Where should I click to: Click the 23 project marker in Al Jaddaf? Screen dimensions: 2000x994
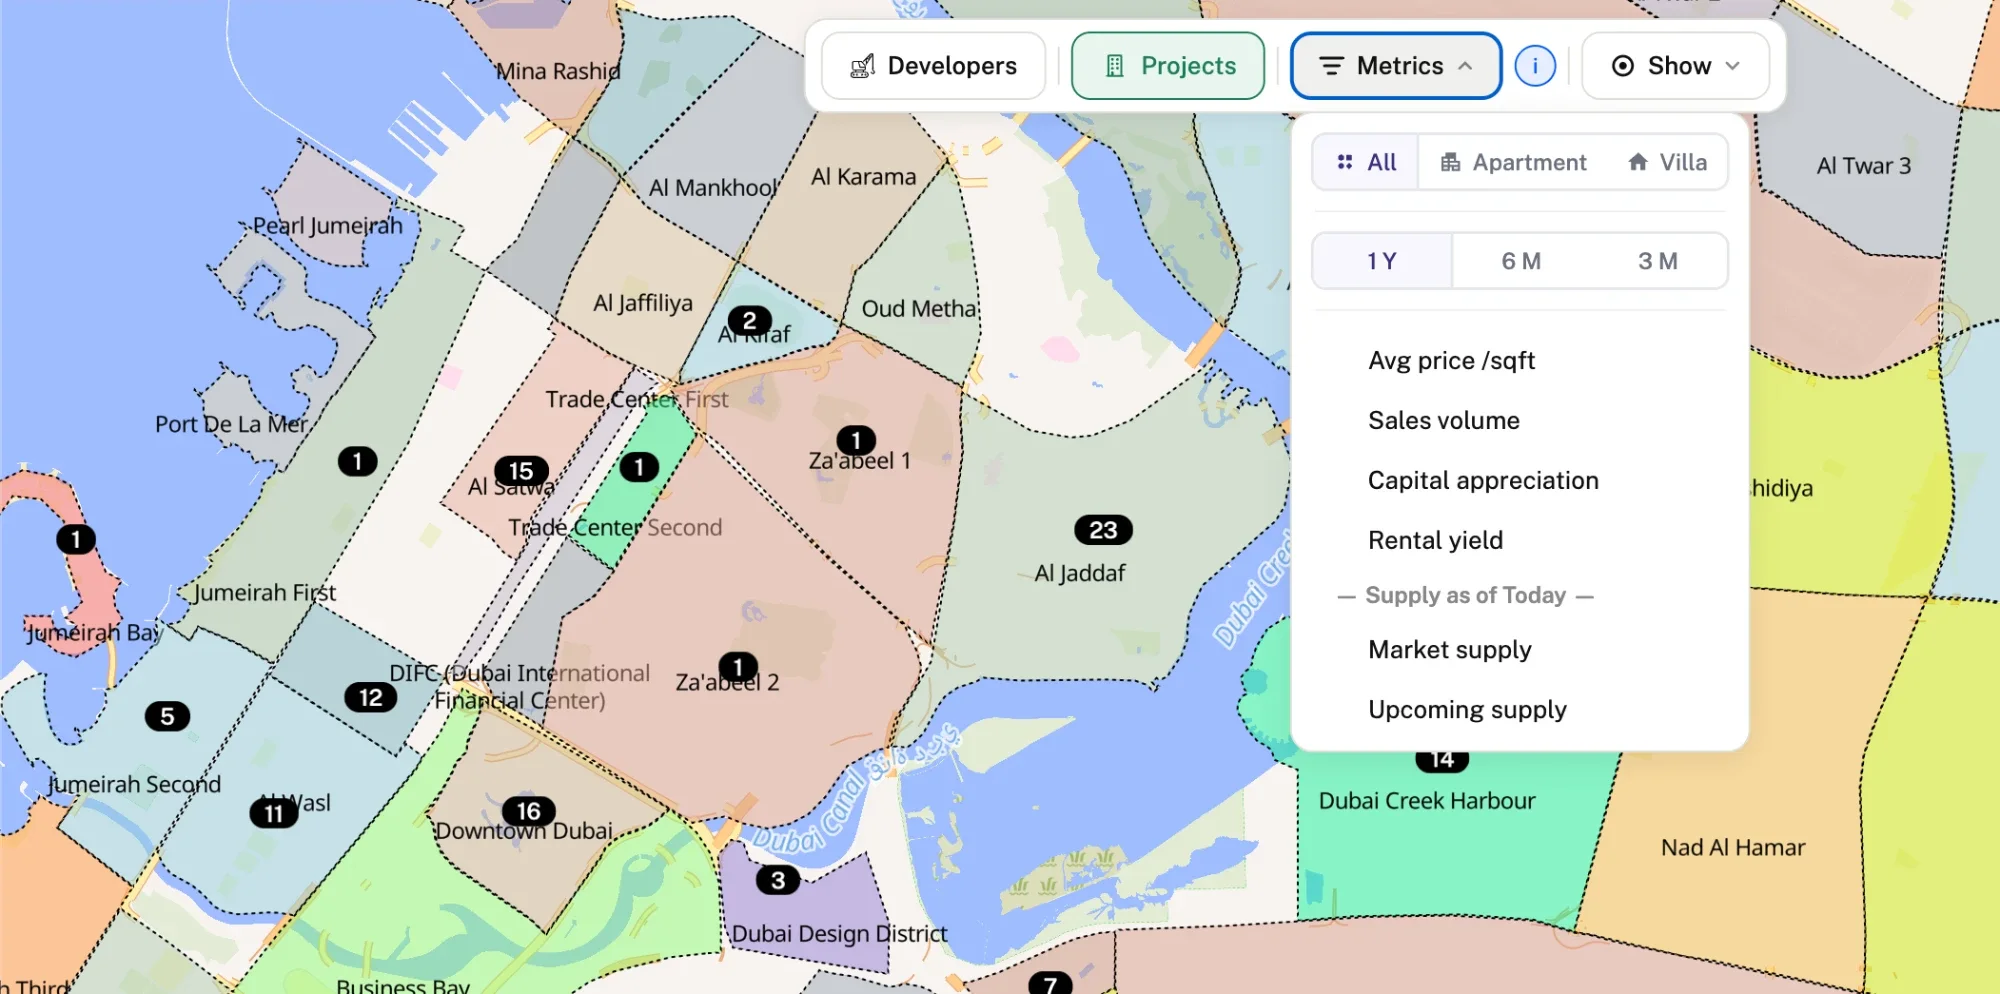1103,530
